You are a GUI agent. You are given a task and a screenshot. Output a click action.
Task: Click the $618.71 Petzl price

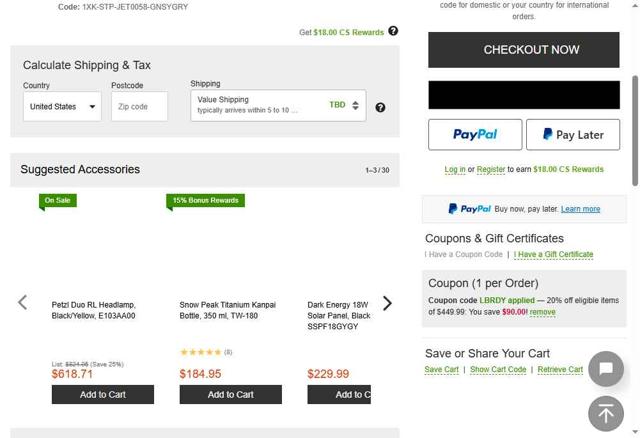coord(72,374)
